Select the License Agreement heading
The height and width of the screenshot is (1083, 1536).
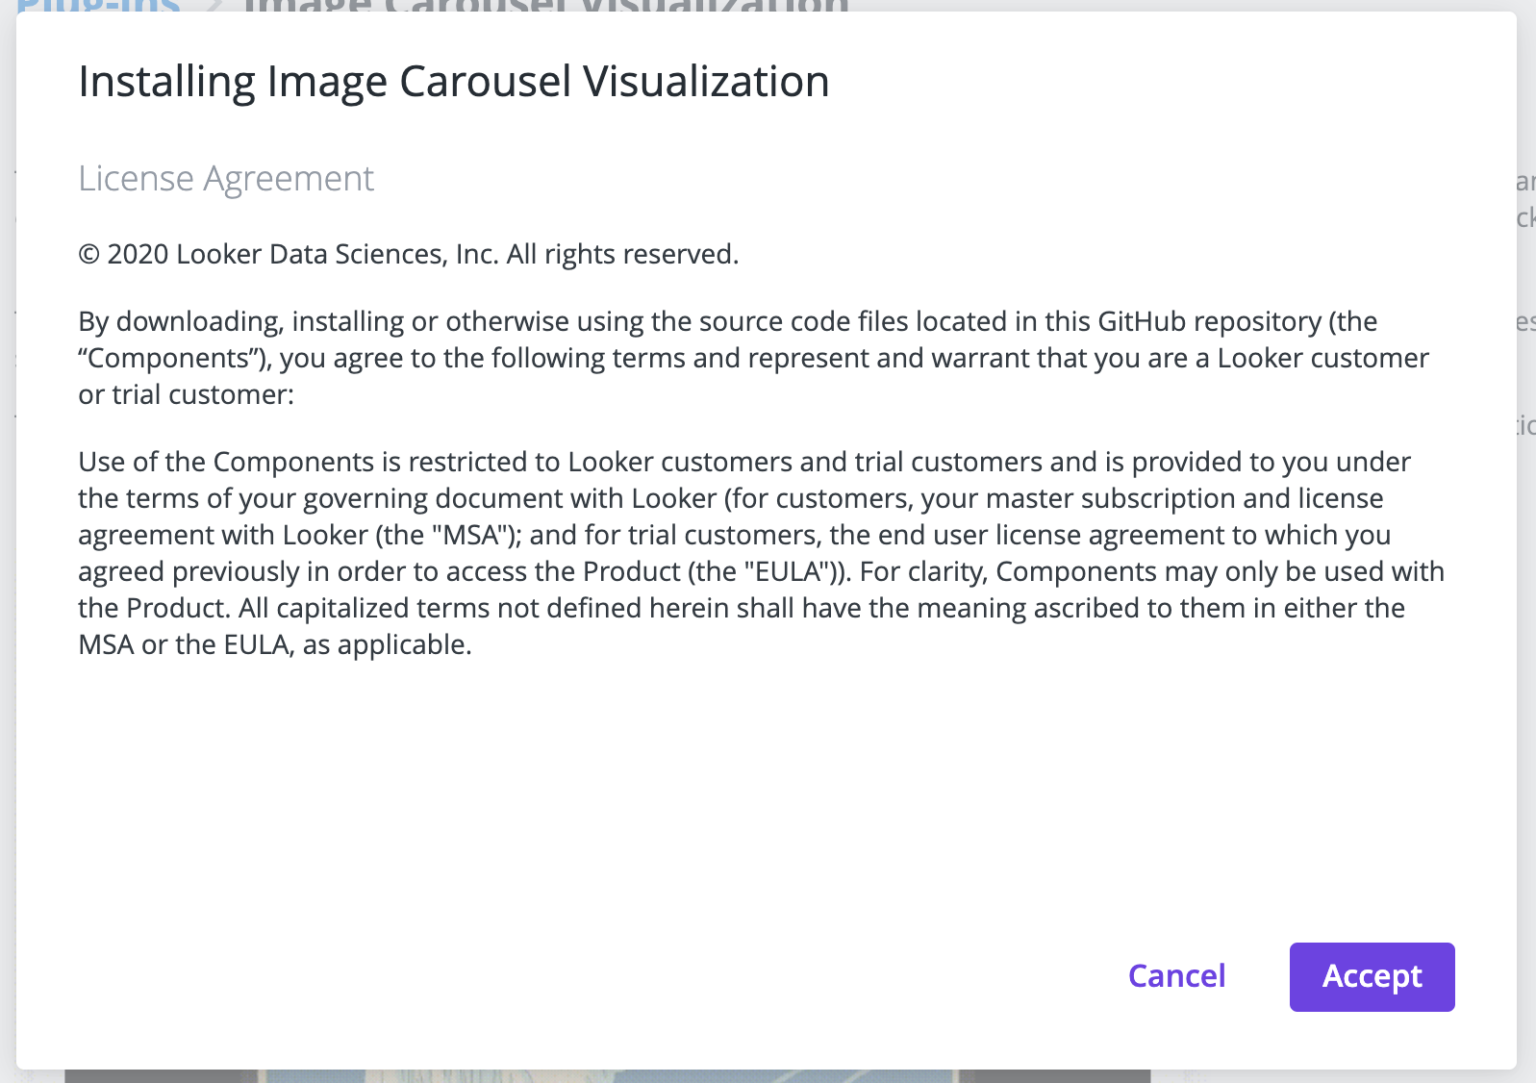(x=226, y=178)
